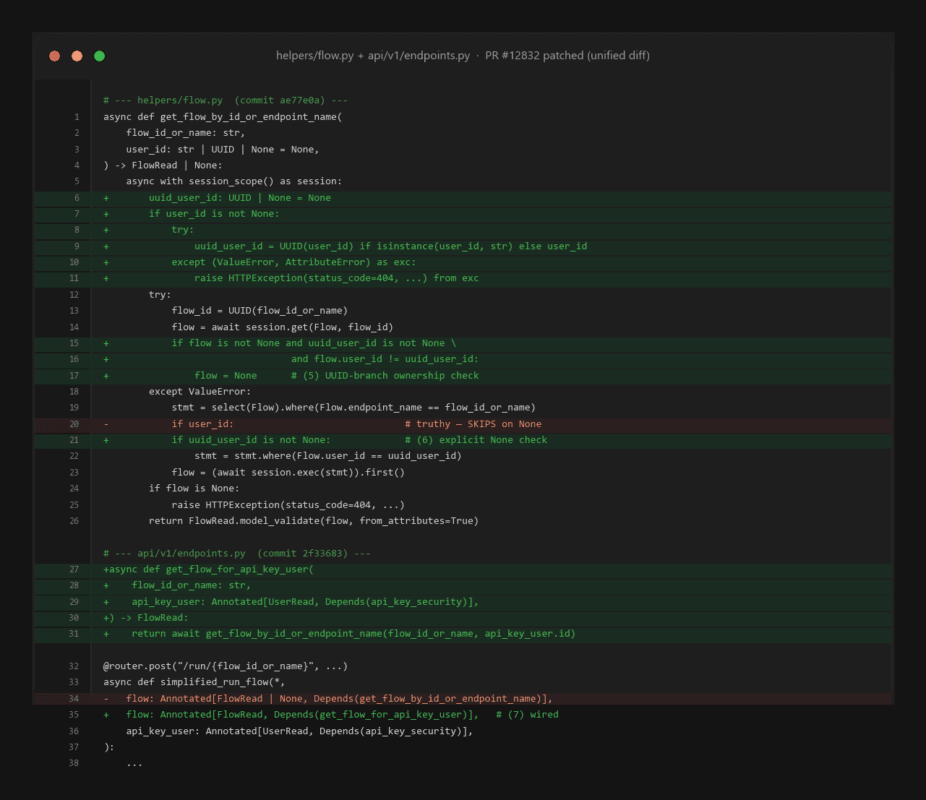Click the minus marker on line 20

click(106, 424)
